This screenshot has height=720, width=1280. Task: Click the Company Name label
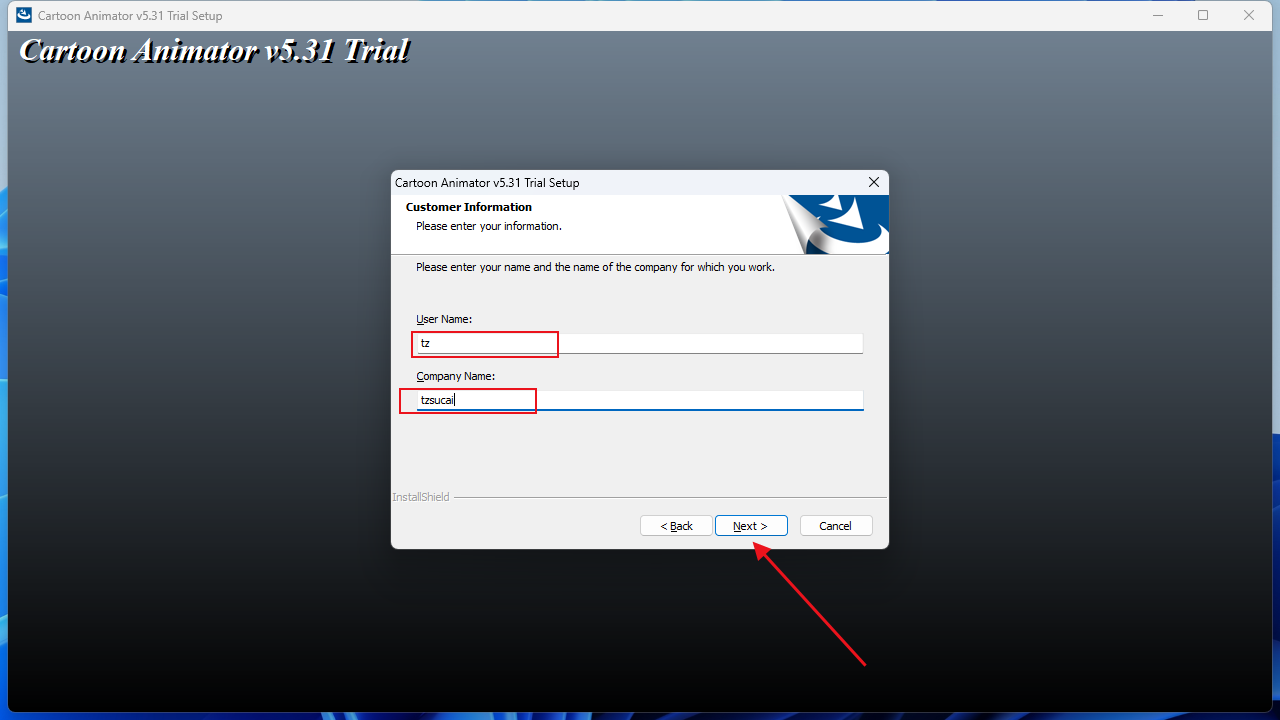456,376
